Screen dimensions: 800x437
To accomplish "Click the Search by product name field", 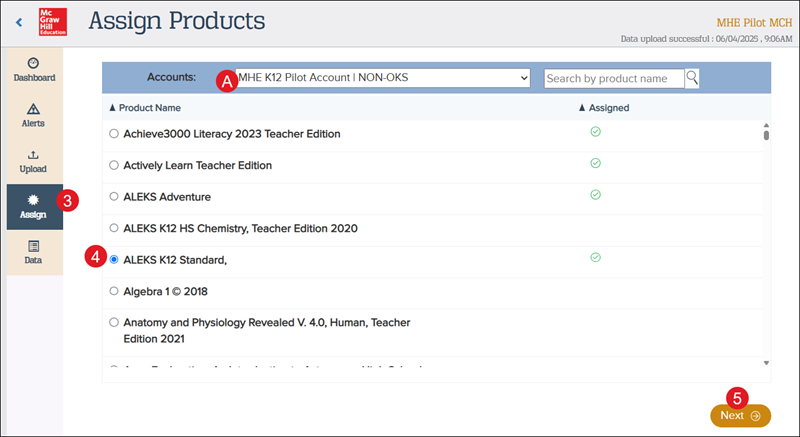I will tap(614, 78).
